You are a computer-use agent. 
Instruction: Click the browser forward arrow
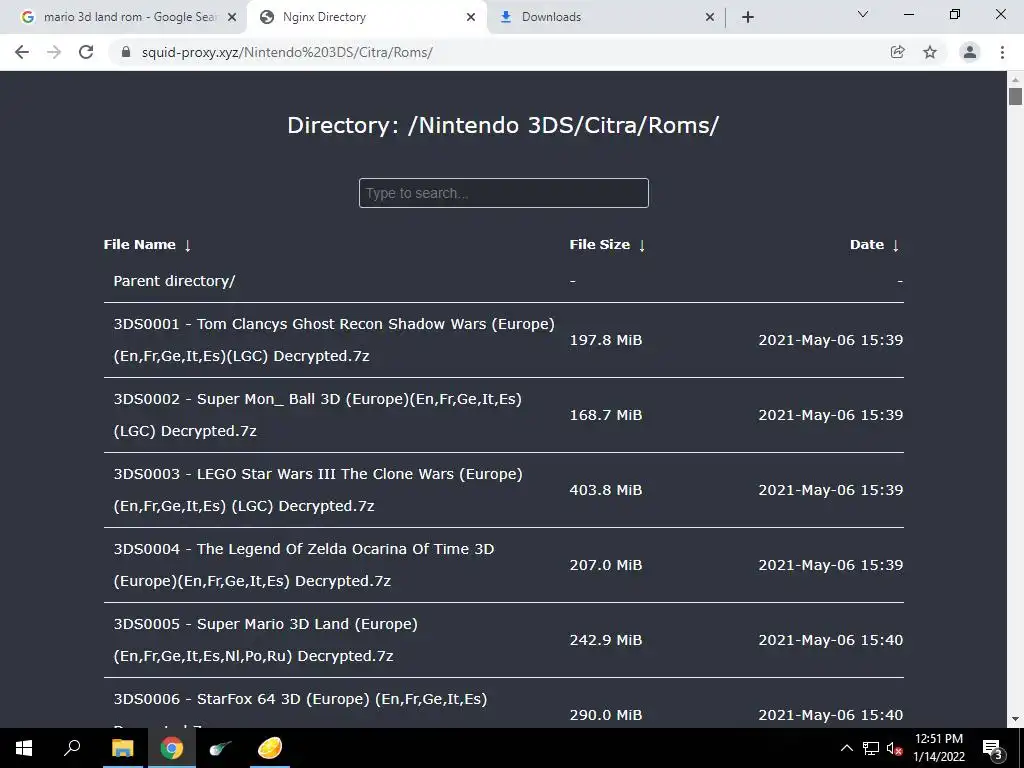click(x=54, y=52)
